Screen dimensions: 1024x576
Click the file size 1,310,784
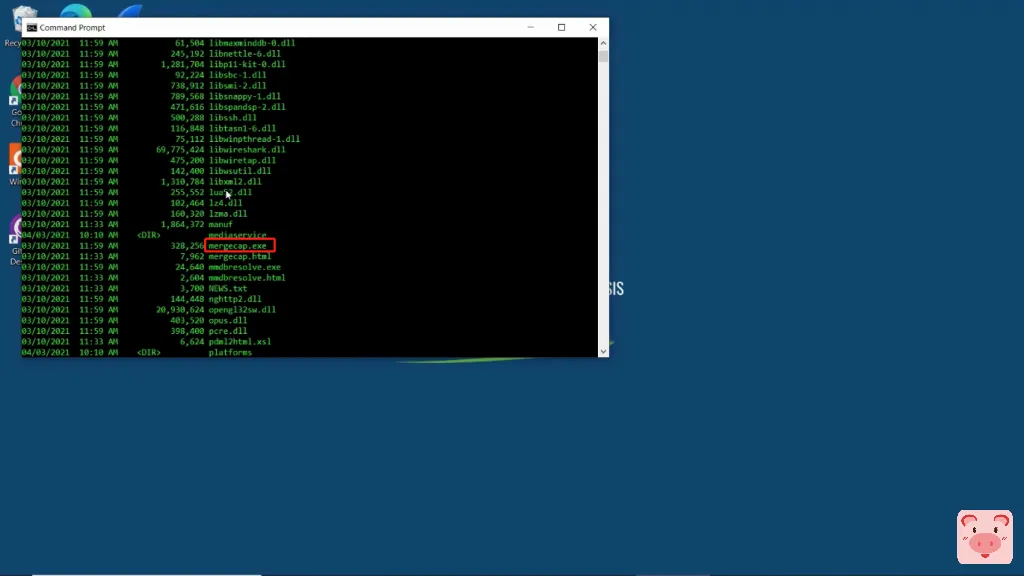click(x=183, y=182)
